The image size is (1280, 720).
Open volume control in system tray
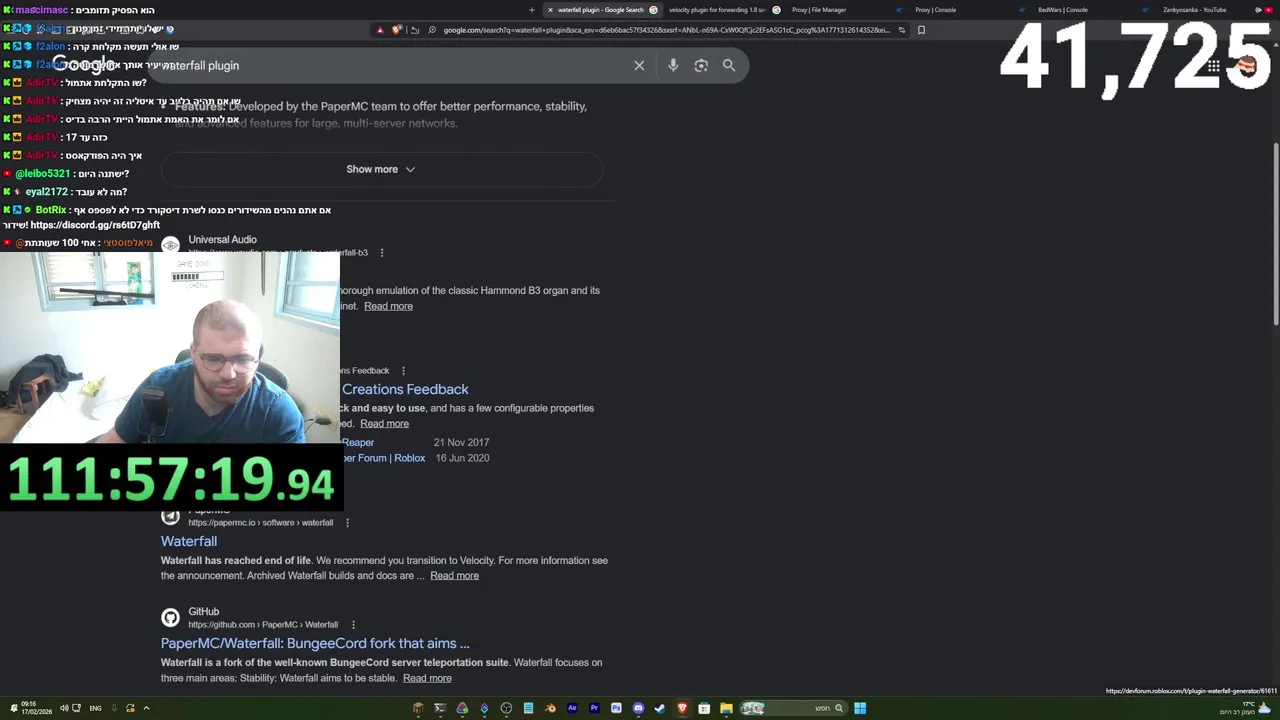(x=64, y=708)
